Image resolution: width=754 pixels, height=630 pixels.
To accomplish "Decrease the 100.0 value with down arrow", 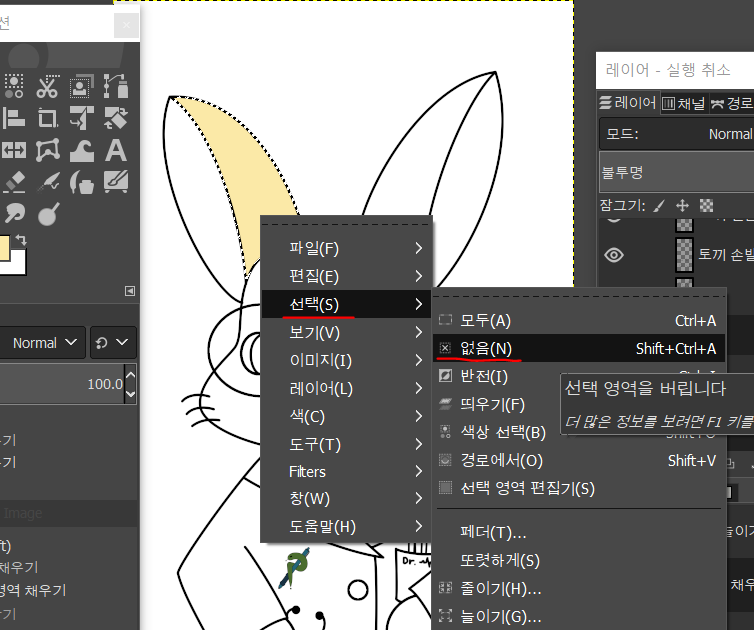I will coord(130,393).
